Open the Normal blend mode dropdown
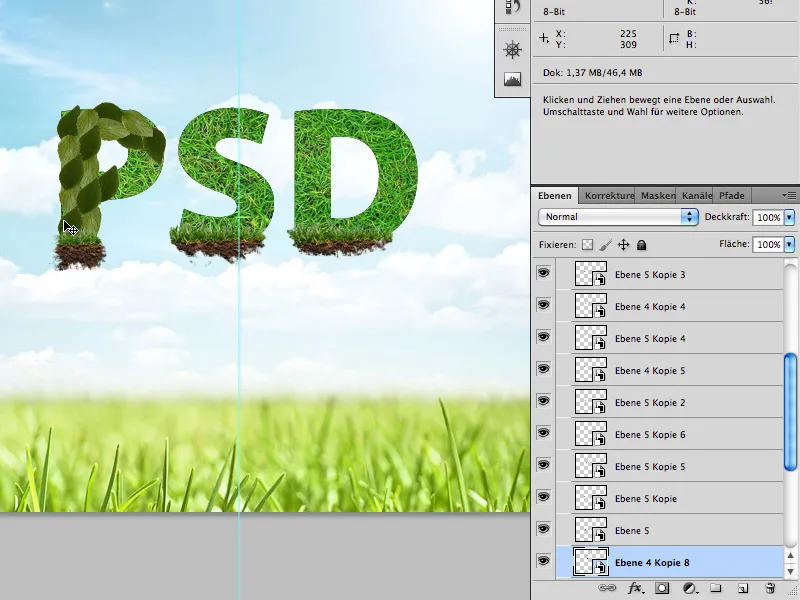800x600 pixels. [618, 217]
